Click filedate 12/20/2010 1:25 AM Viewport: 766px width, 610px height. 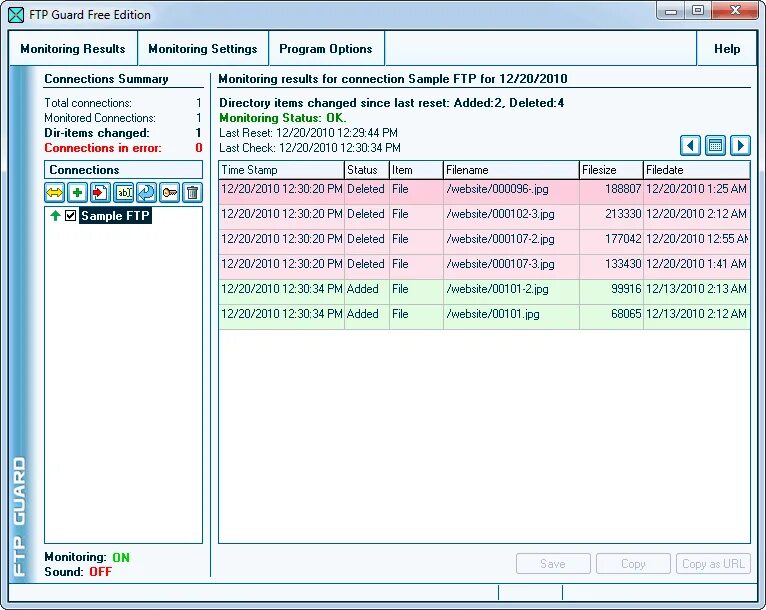(696, 189)
